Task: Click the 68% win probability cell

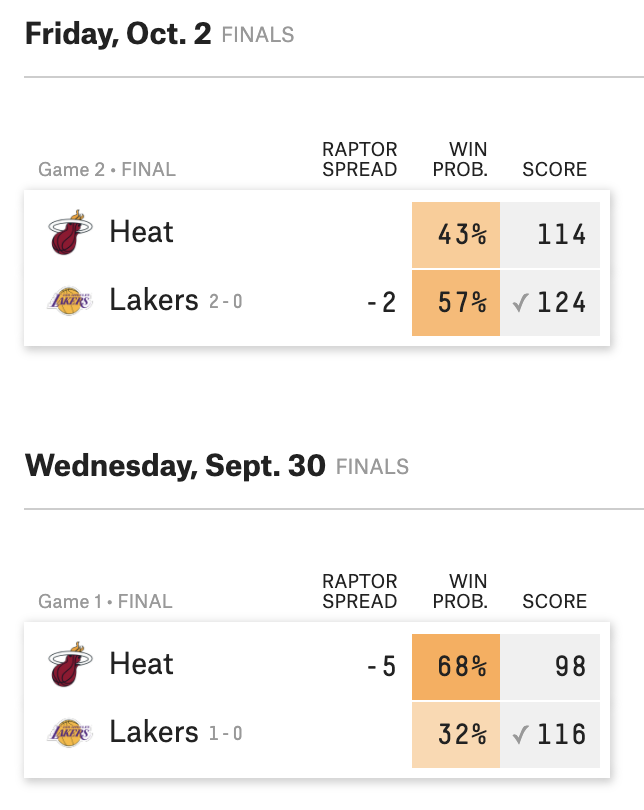Action: [456, 666]
